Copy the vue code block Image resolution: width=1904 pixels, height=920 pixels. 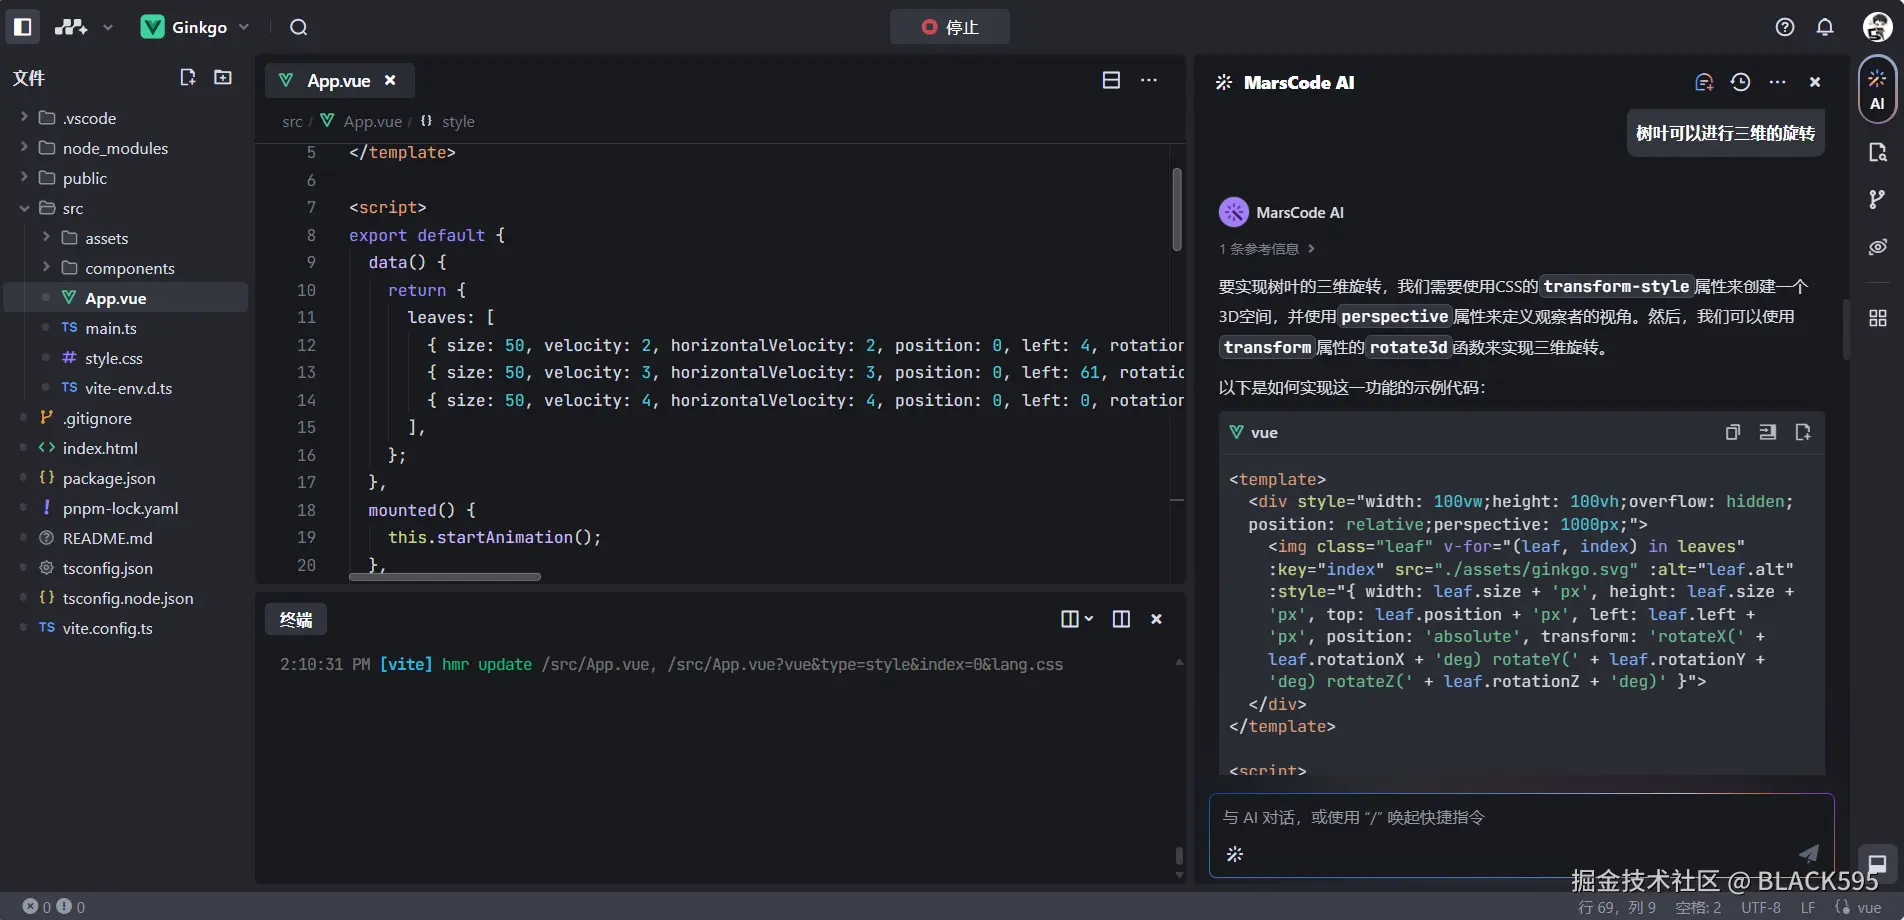pyautogui.click(x=1733, y=432)
